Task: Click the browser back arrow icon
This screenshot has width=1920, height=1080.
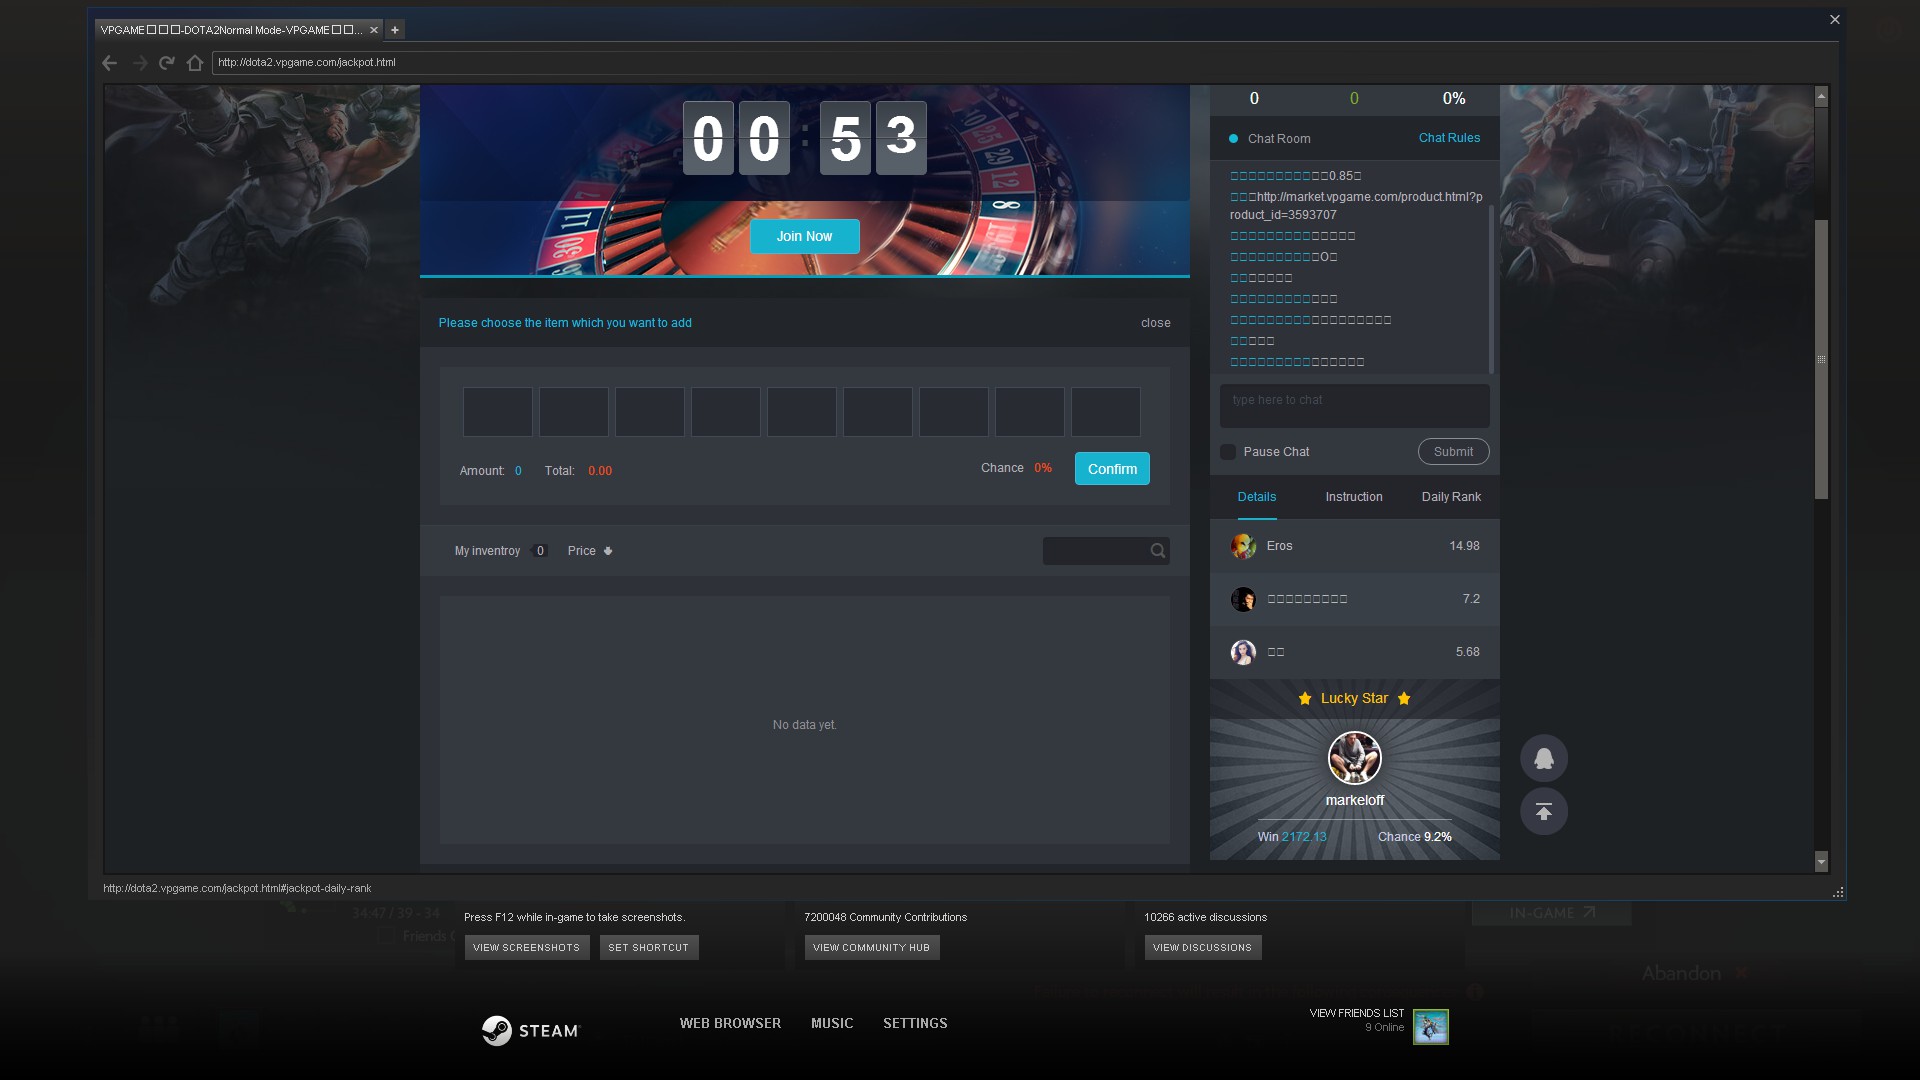Action: pyautogui.click(x=110, y=63)
